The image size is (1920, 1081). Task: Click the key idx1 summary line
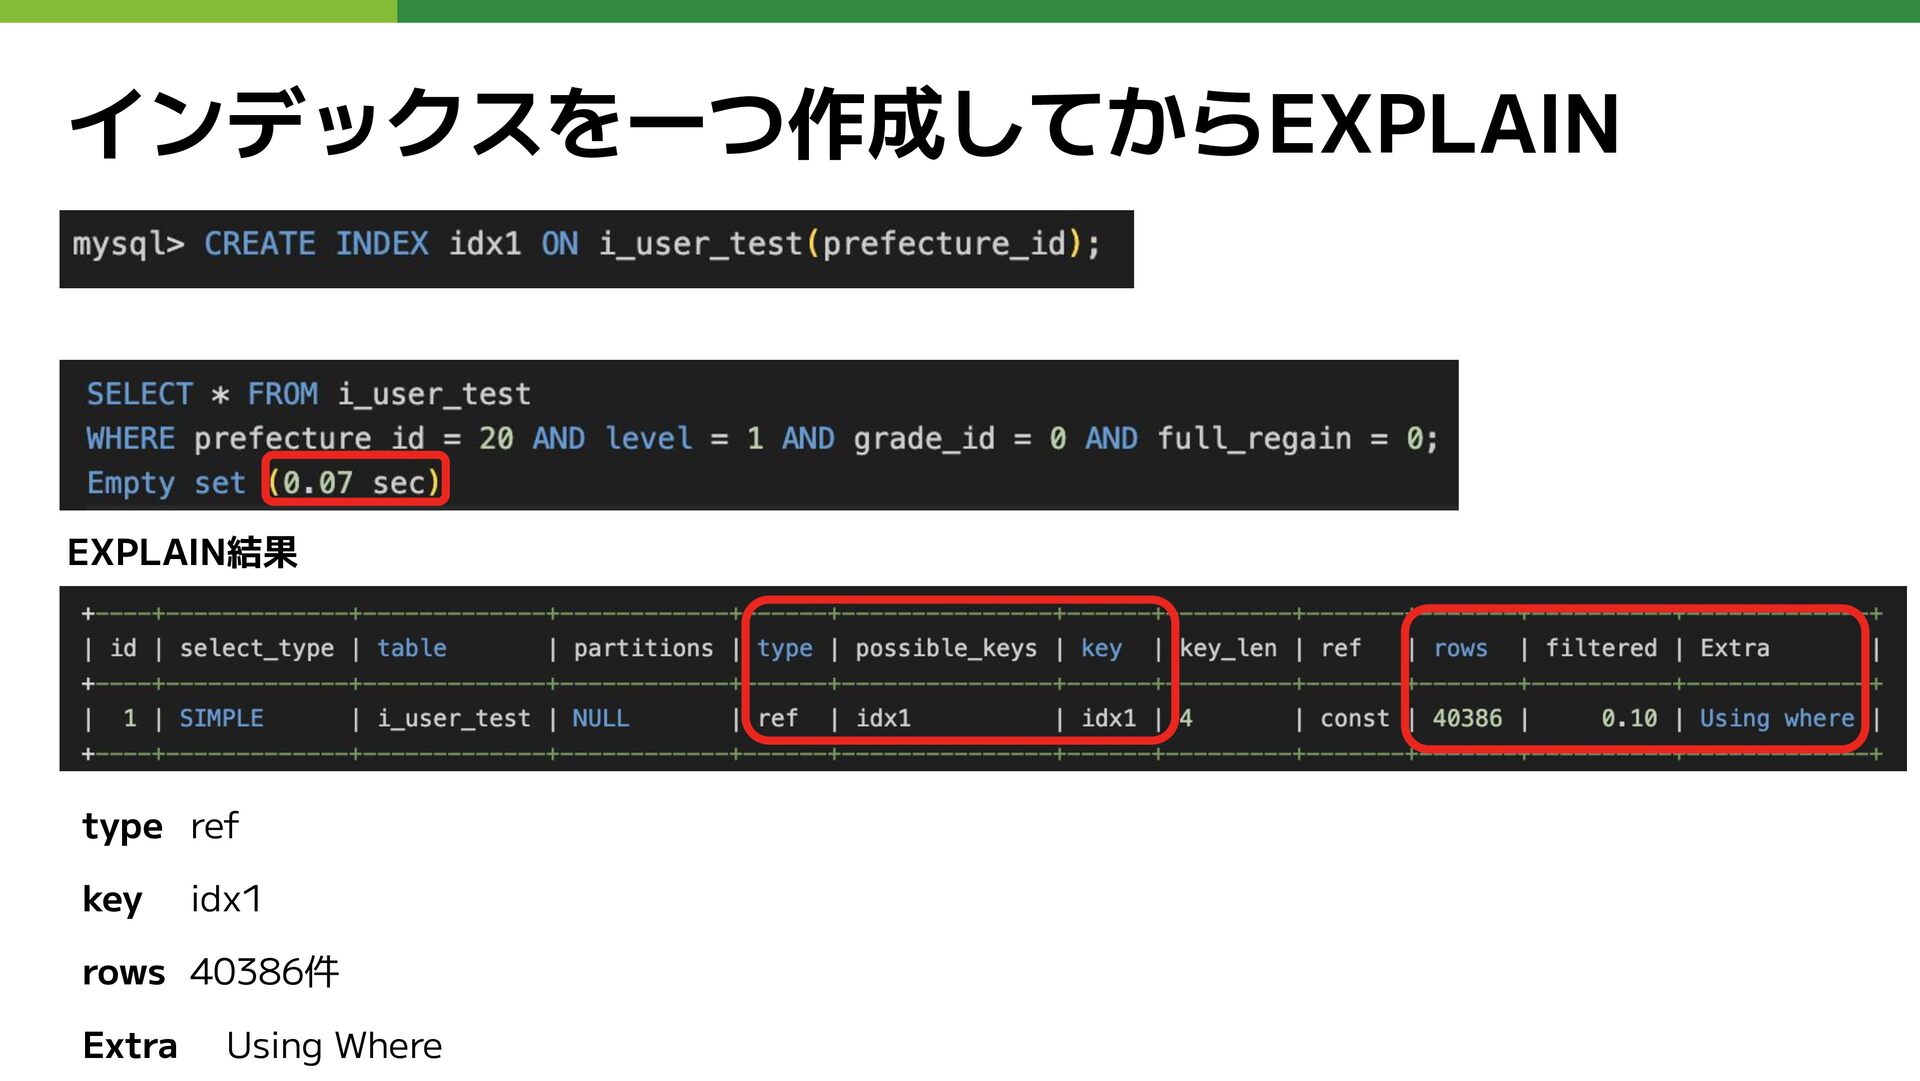click(x=172, y=899)
